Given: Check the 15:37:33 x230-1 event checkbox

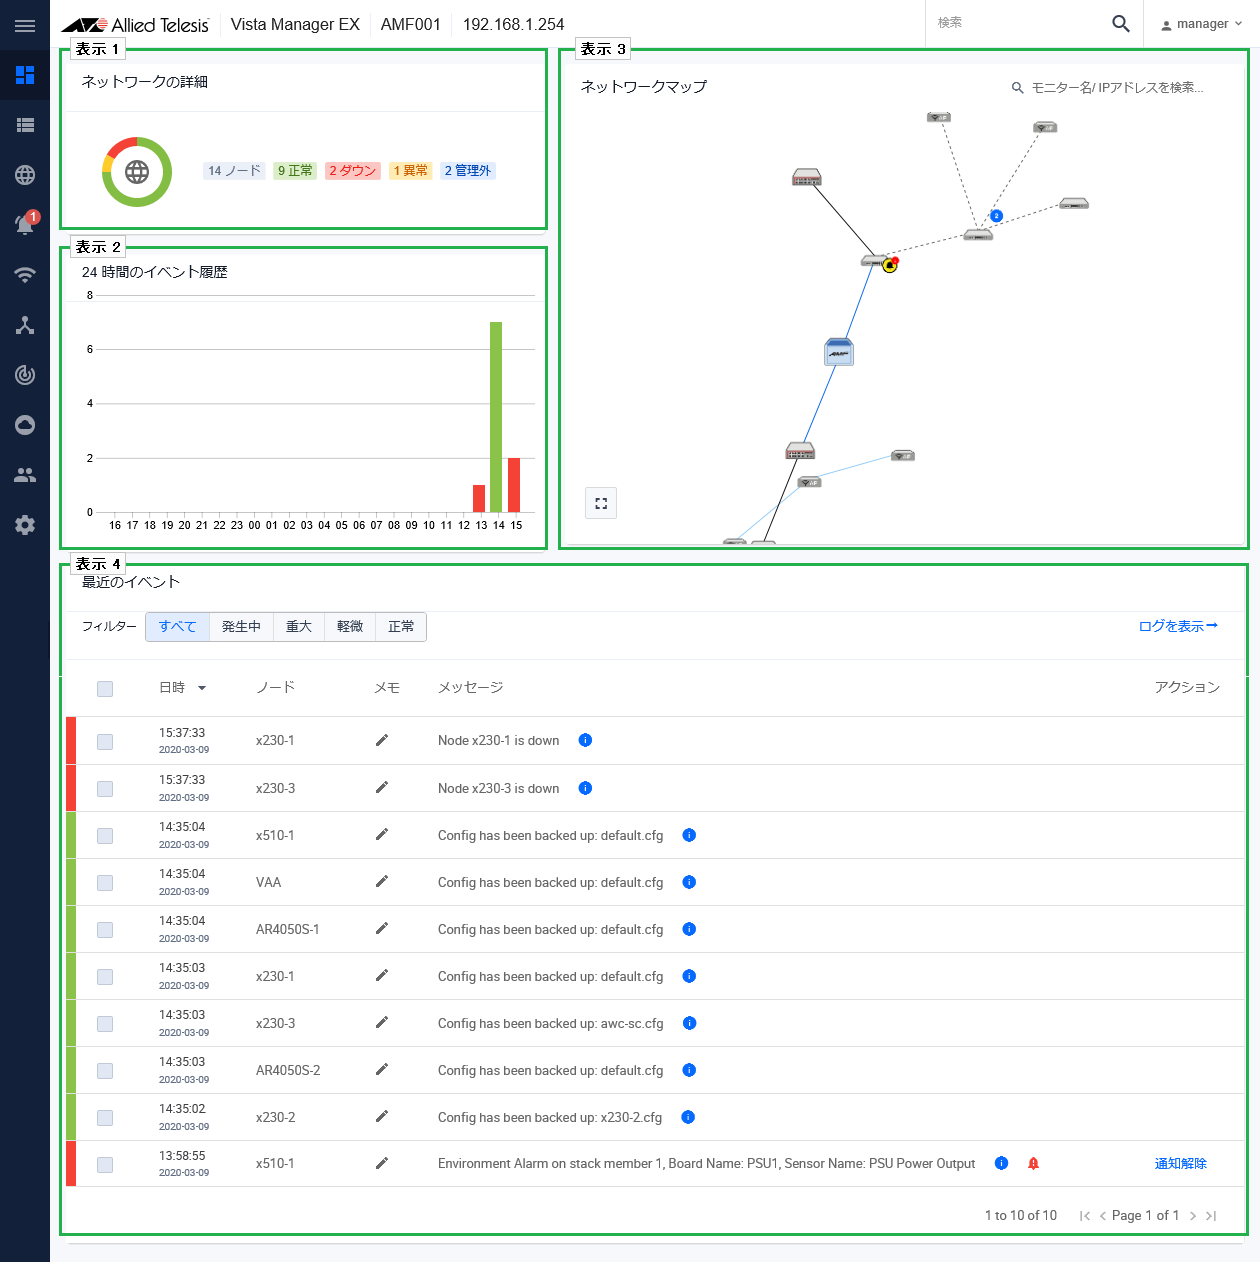Looking at the screenshot, I should click(x=105, y=741).
